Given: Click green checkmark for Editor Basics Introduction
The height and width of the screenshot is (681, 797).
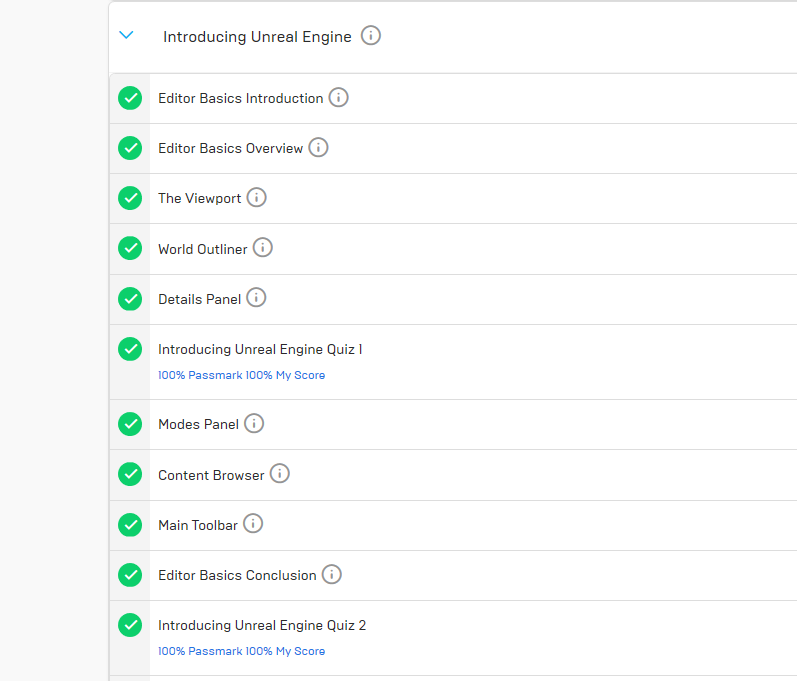Looking at the screenshot, I should 130,98.
